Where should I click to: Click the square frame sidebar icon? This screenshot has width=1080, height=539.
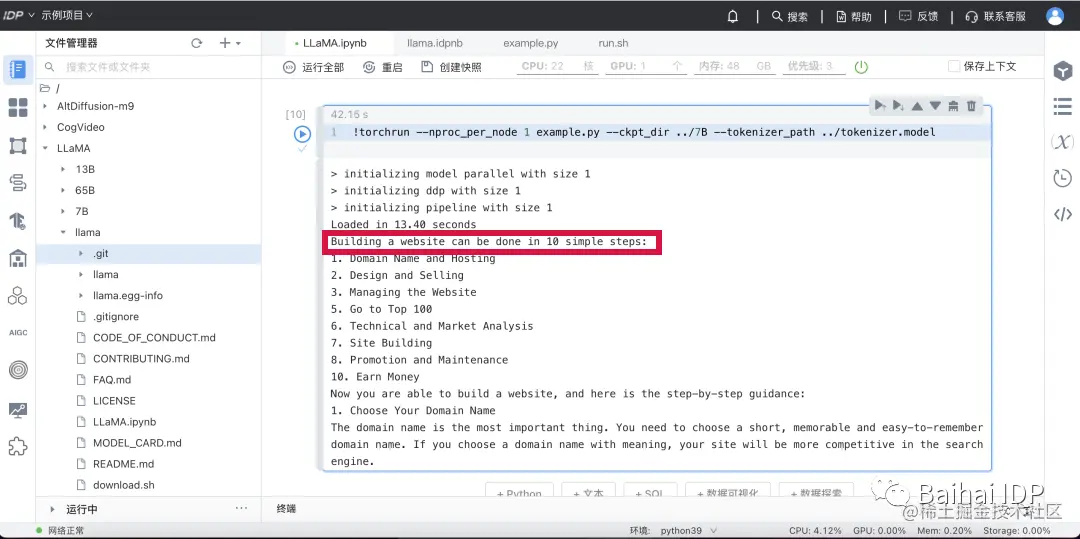click(x=18, y=145)
